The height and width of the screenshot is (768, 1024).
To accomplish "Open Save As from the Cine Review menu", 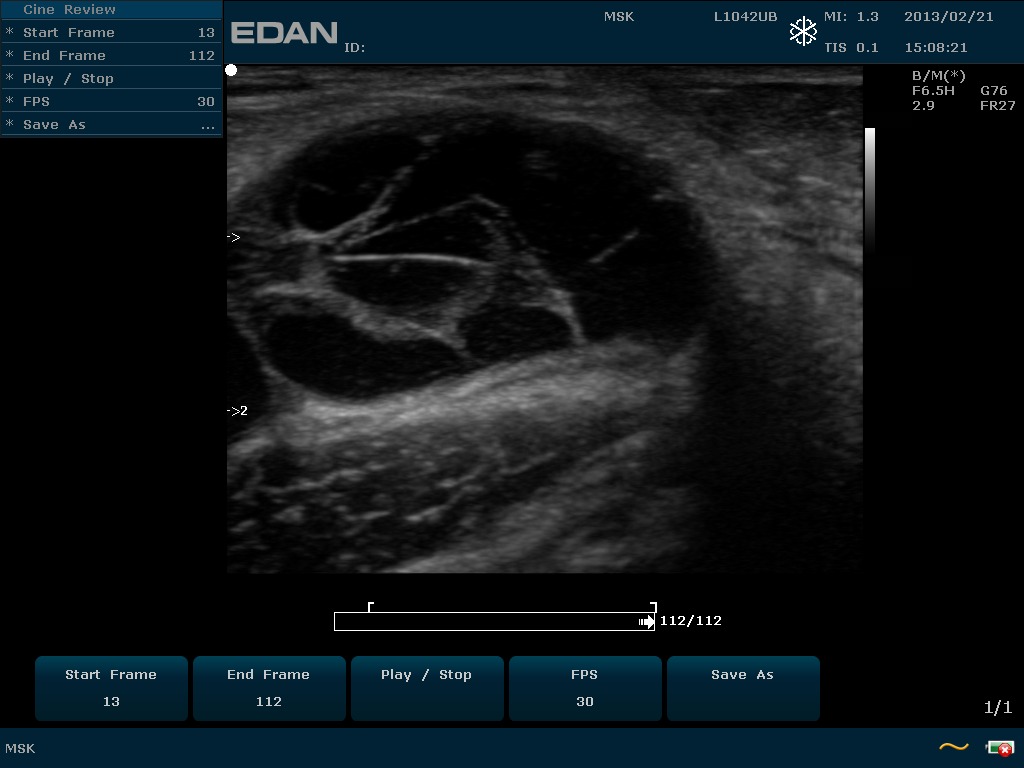I will click(111, 125).
